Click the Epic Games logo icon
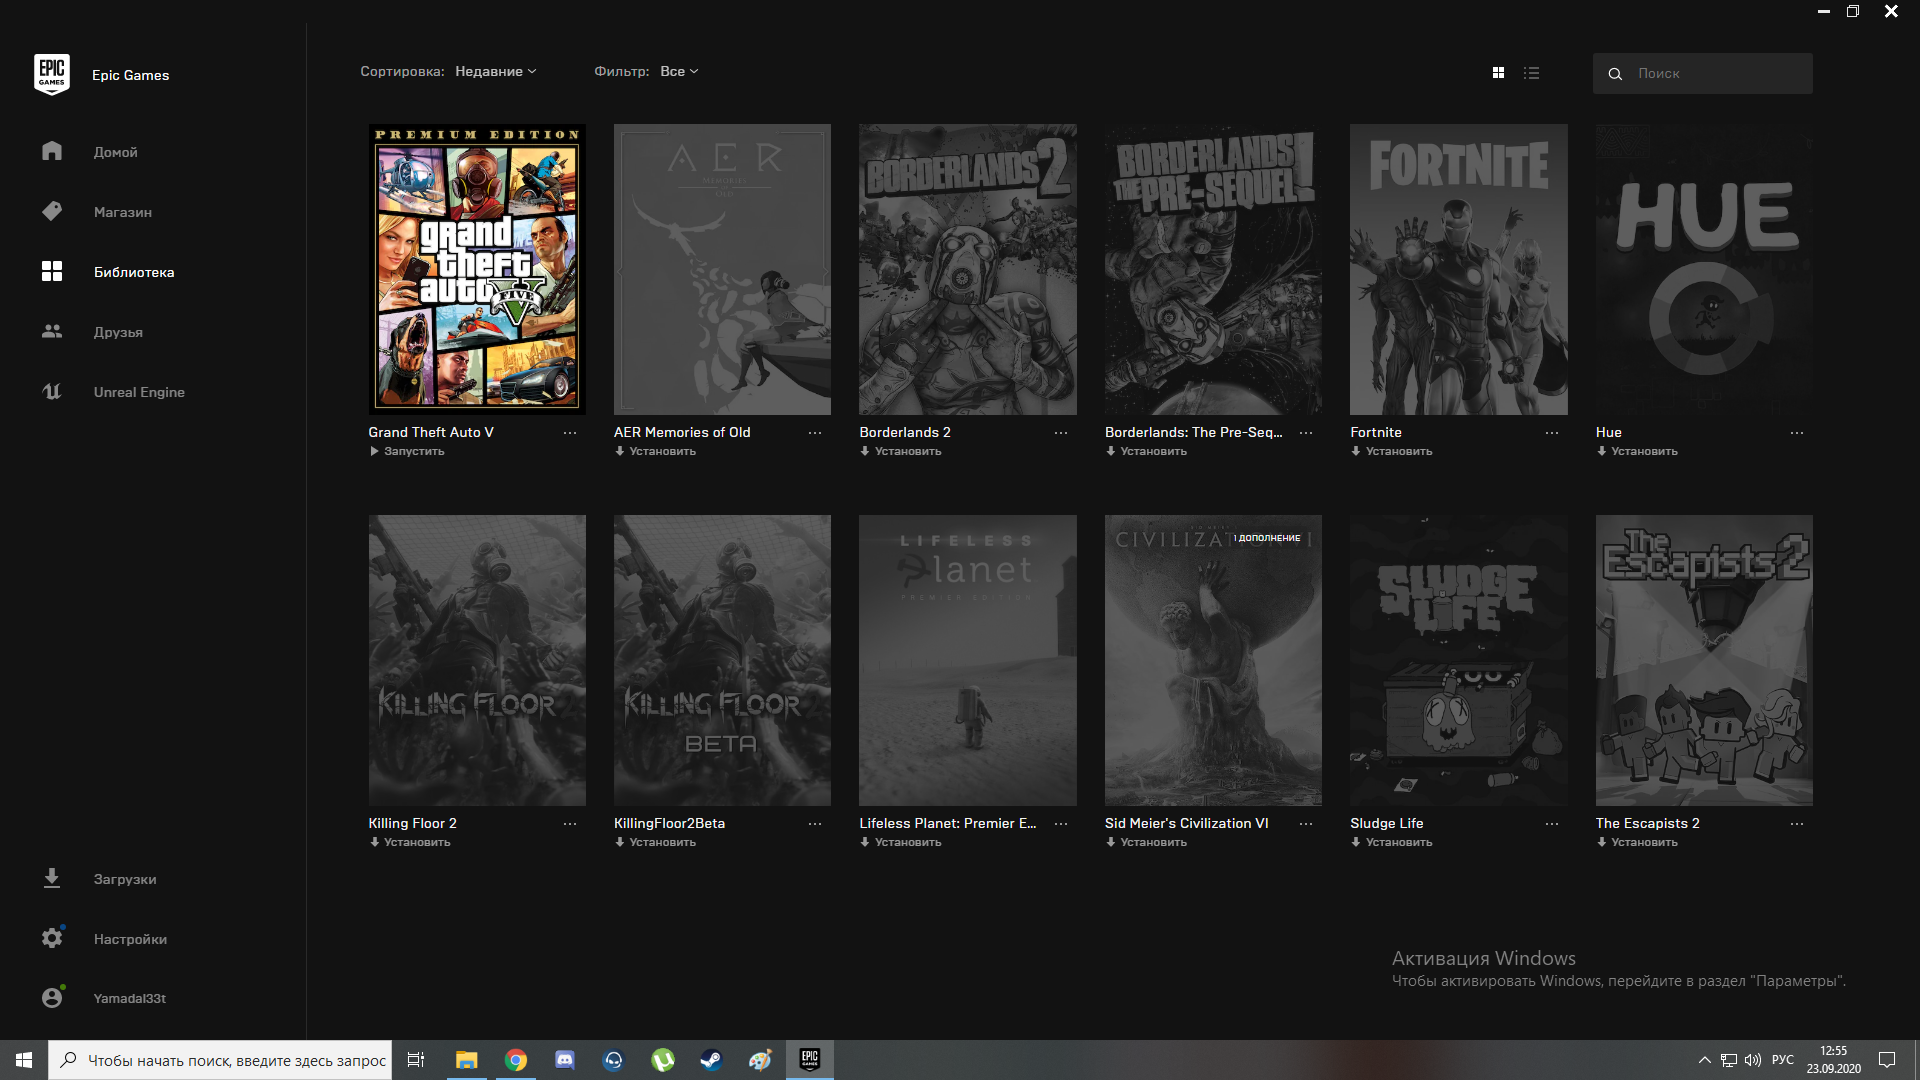Screen dimensions: 1920x1080 [52, 74]
